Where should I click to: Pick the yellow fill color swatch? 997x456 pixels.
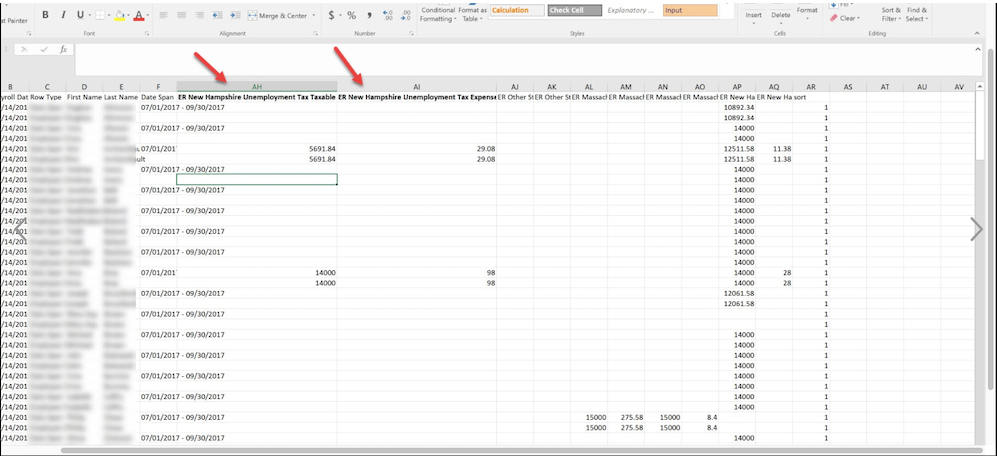pyautogui.click(x=118, y=16)
